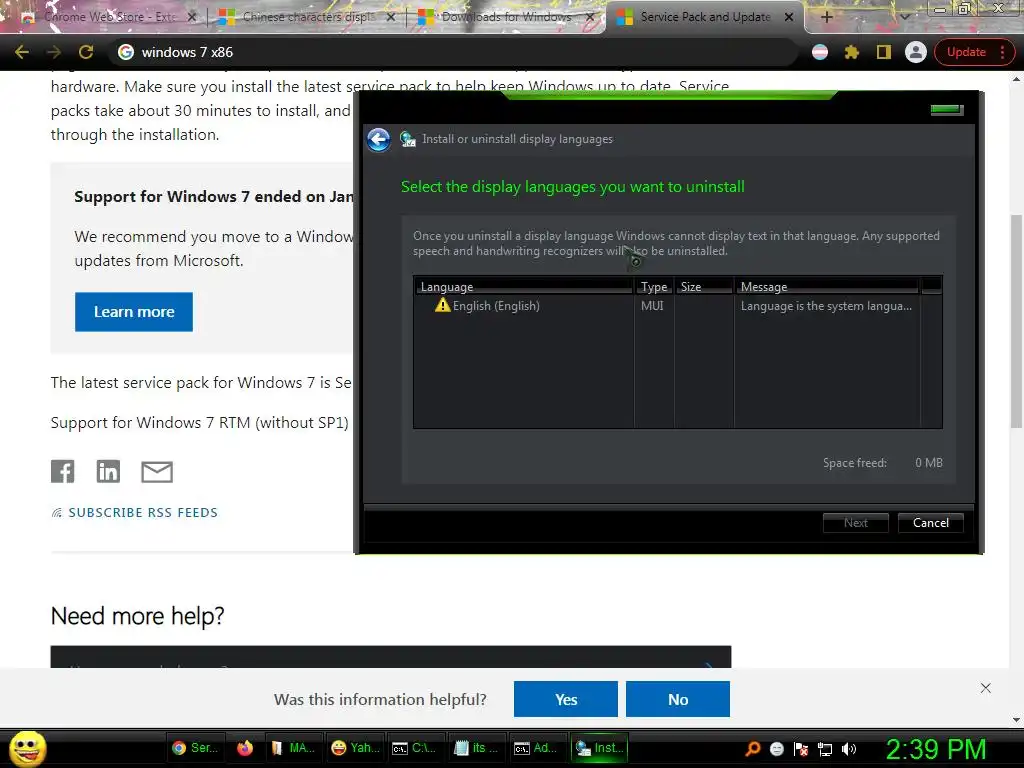Select the Service Pack and Update tab
The width and height of the screenshot is (1024, 768).
pyautogui.click(x=704, y=17)
